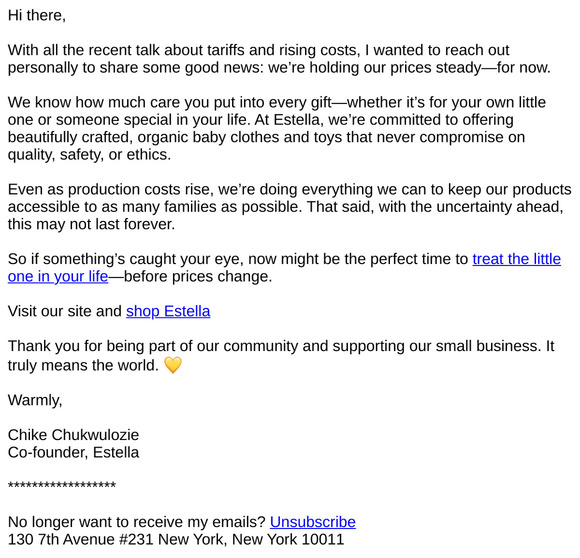This screenshot has height=558, width=580.
Task: Click the 'before prices change.' text
Action: (198, 277)
